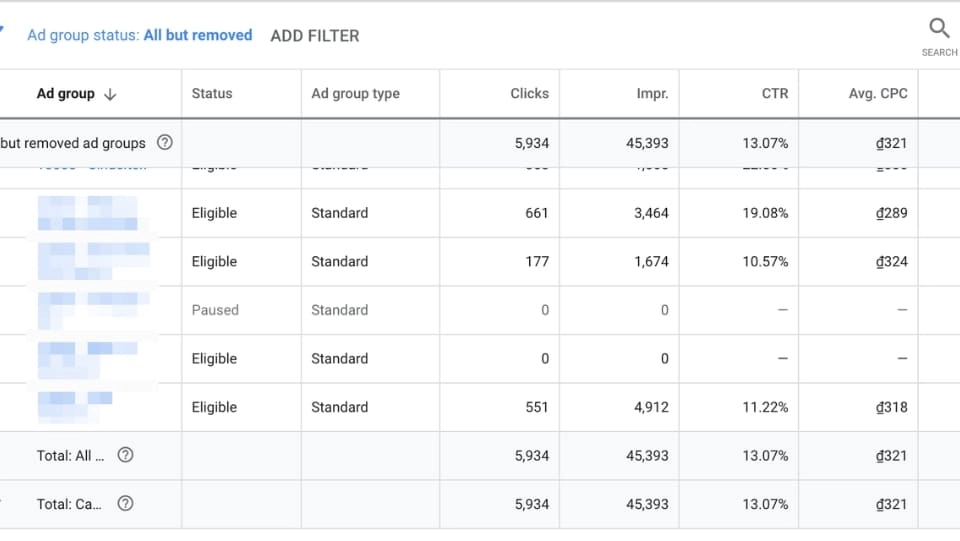Open help icon beside removed ad groups

click(x=165, y=143)
